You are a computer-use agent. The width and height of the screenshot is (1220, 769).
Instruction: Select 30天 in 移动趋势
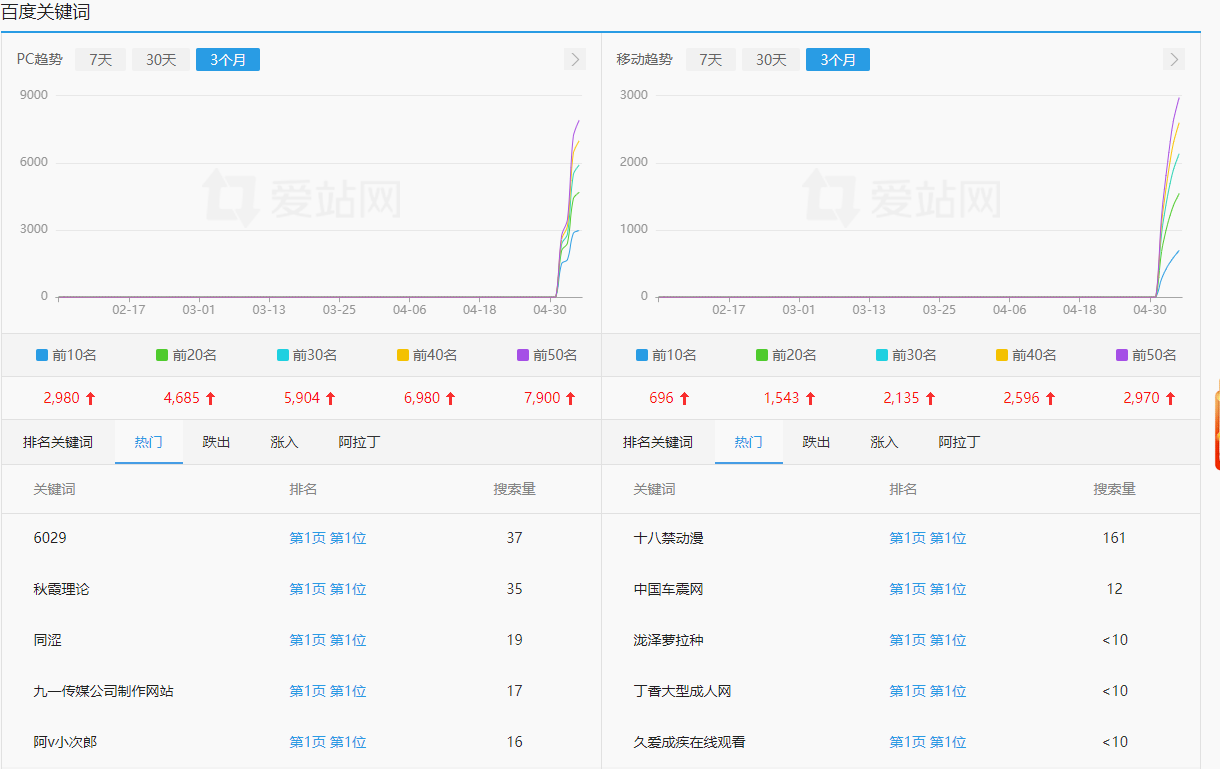[771, 59]
